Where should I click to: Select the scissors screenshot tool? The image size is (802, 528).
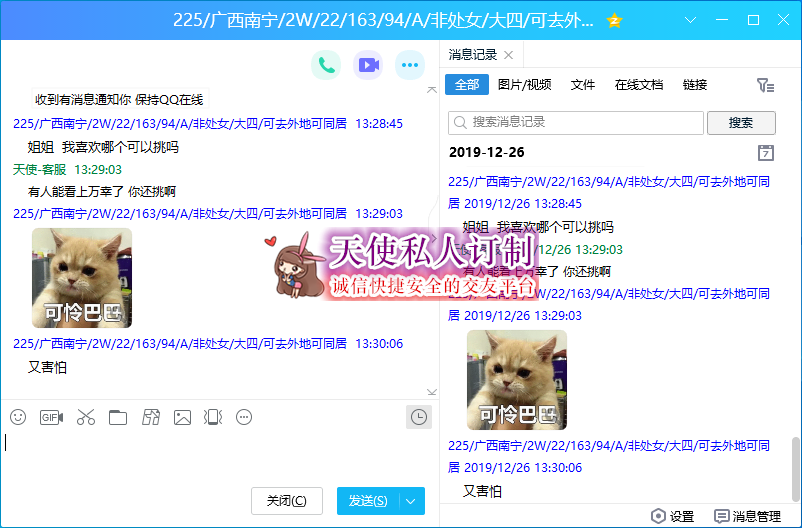[x=85, y=417]
